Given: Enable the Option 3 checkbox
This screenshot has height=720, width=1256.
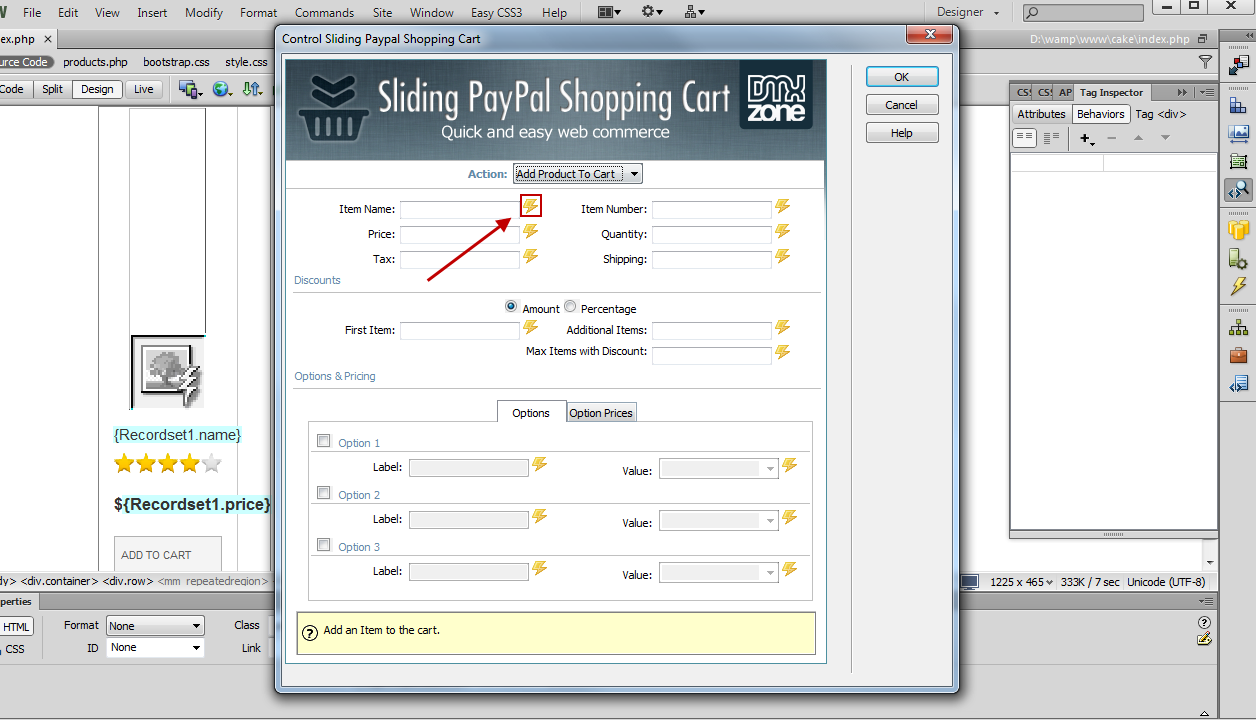Looking at the screenshot, I should pyautogui.click(x=323, y=545).
